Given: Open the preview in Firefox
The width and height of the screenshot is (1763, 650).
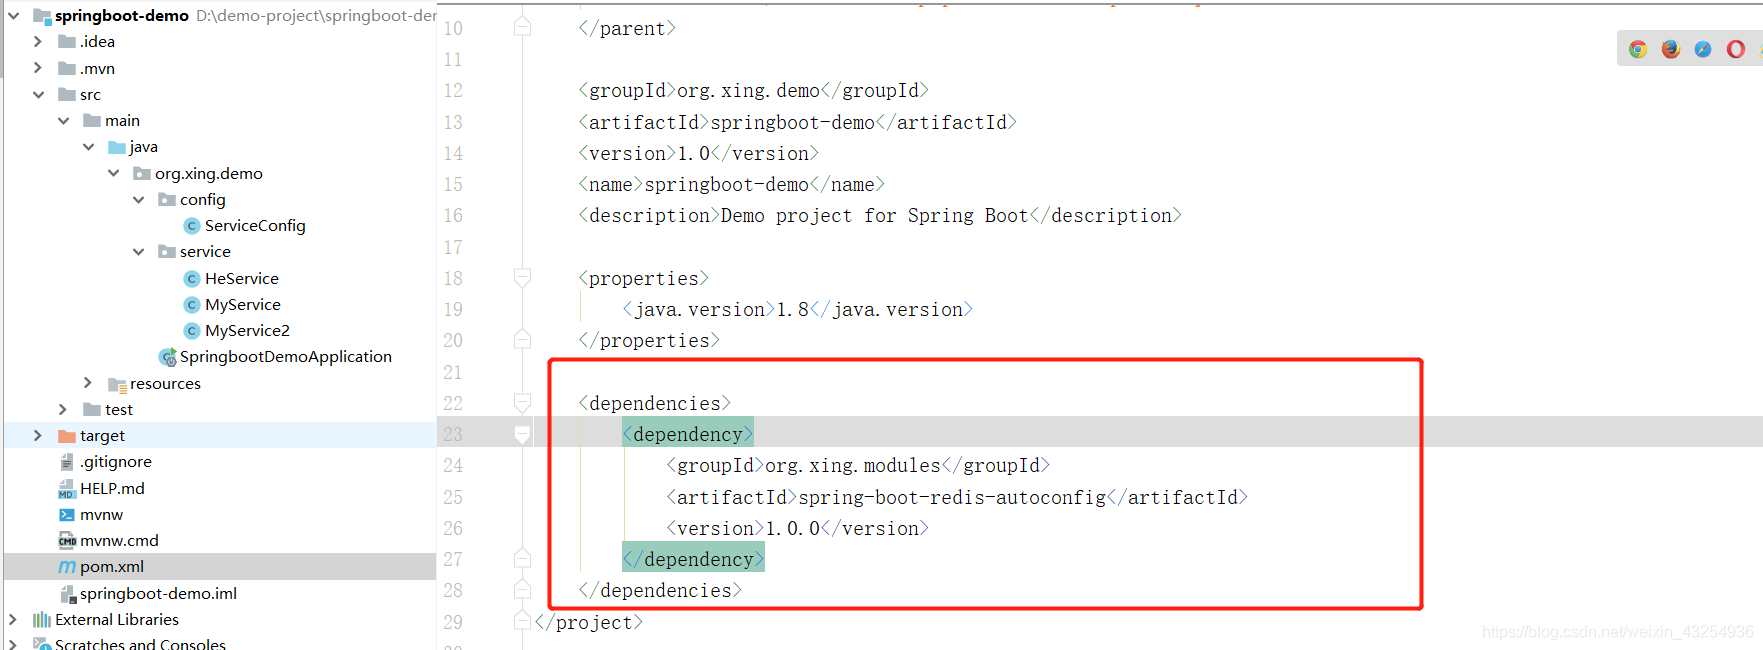Looking at the screenshot, I should pos(1671,48).
